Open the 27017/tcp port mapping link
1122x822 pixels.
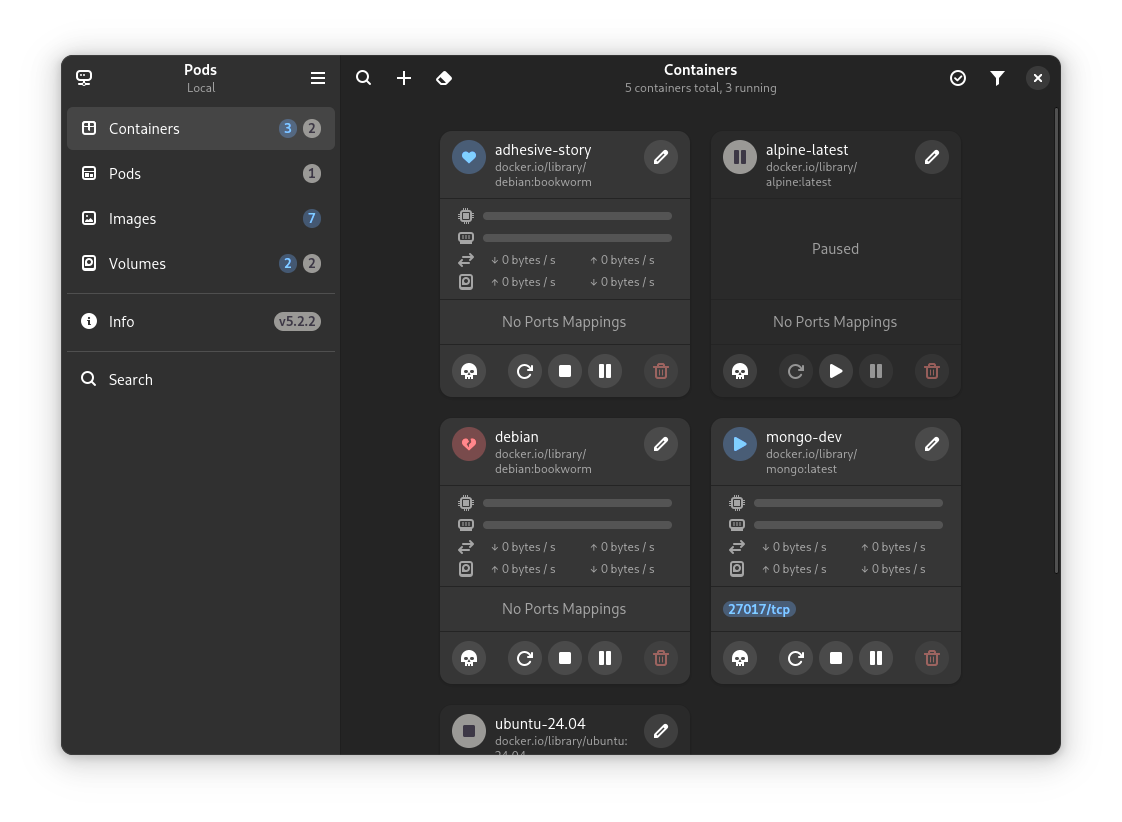coord(759,609)
